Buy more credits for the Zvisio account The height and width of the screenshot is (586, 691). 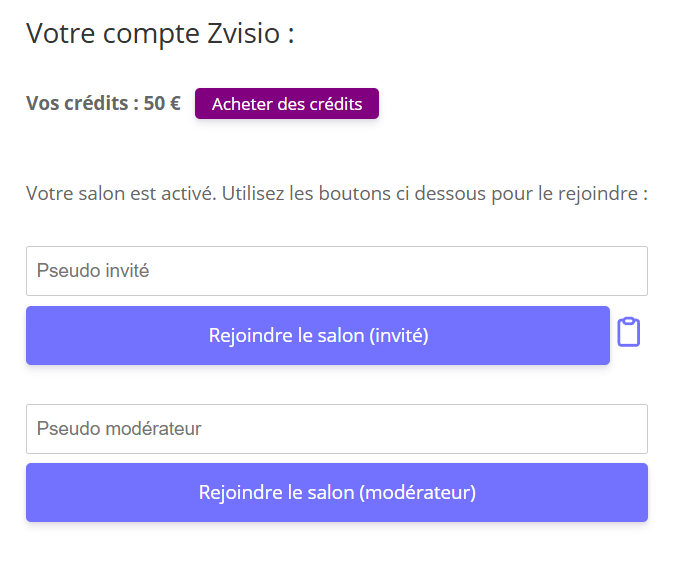287,104
